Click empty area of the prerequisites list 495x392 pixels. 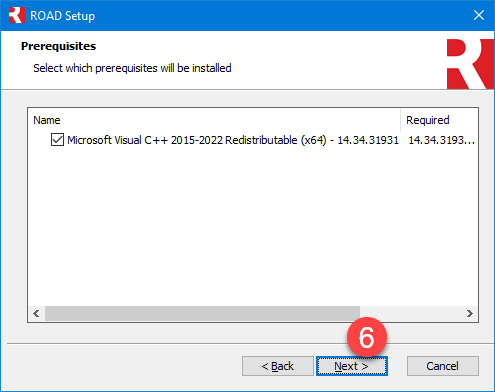tap(253, 227)
